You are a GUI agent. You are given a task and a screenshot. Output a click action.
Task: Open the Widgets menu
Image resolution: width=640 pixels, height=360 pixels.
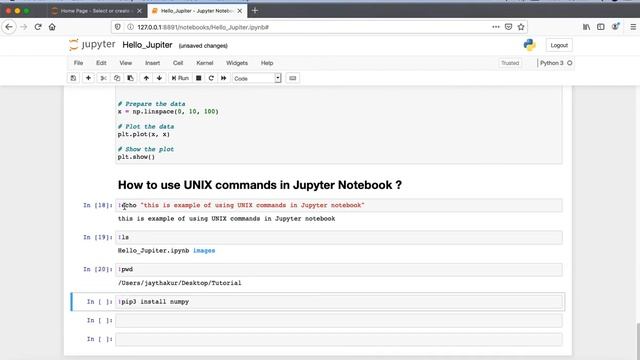(x=237, y=63)
